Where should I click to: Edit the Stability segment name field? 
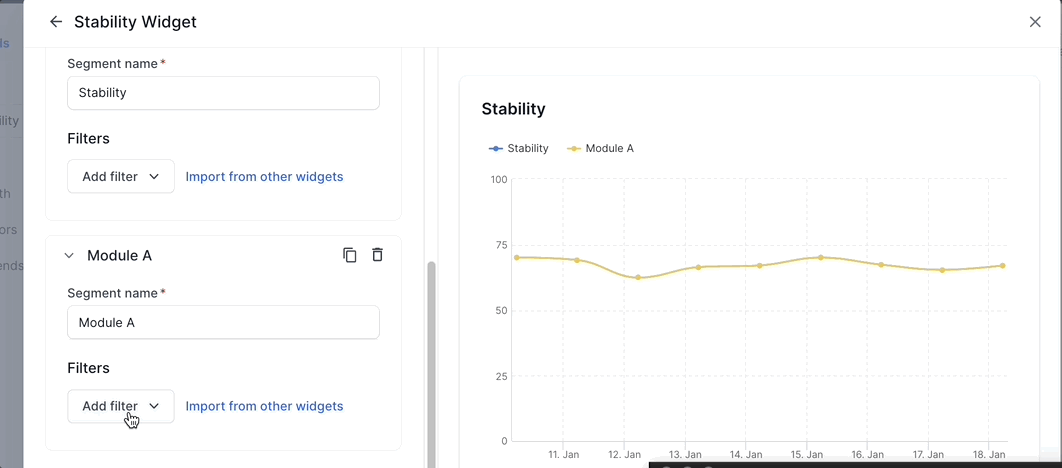click(223, 93)
